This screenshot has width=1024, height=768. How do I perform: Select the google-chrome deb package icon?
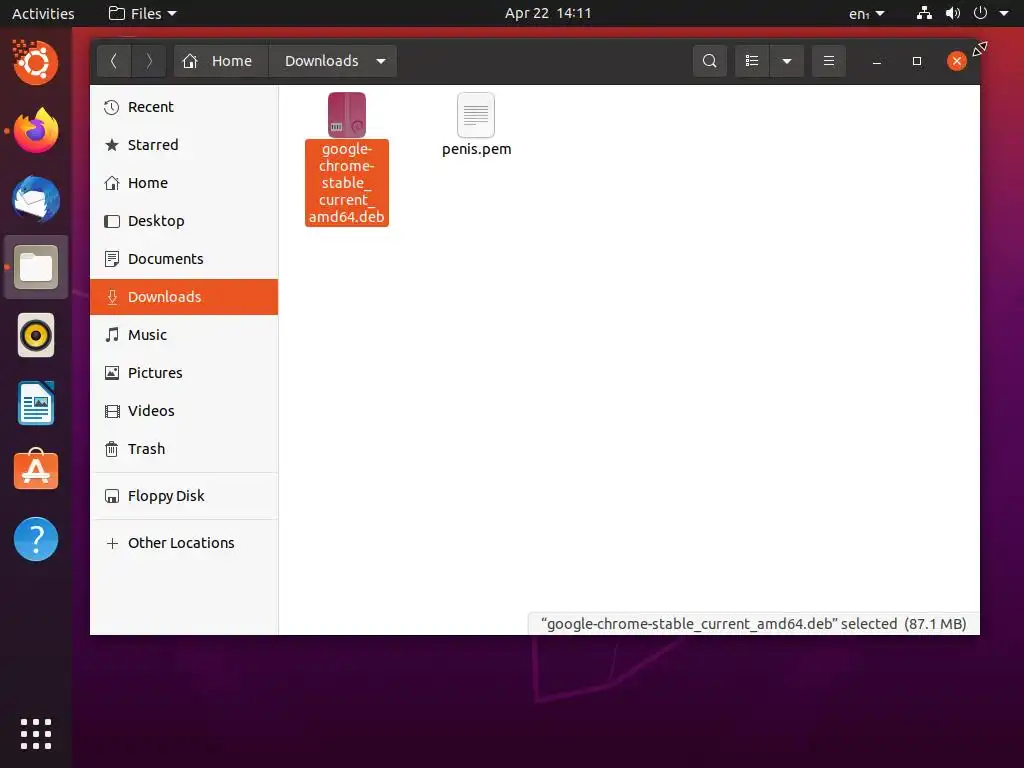pos(347,115)
